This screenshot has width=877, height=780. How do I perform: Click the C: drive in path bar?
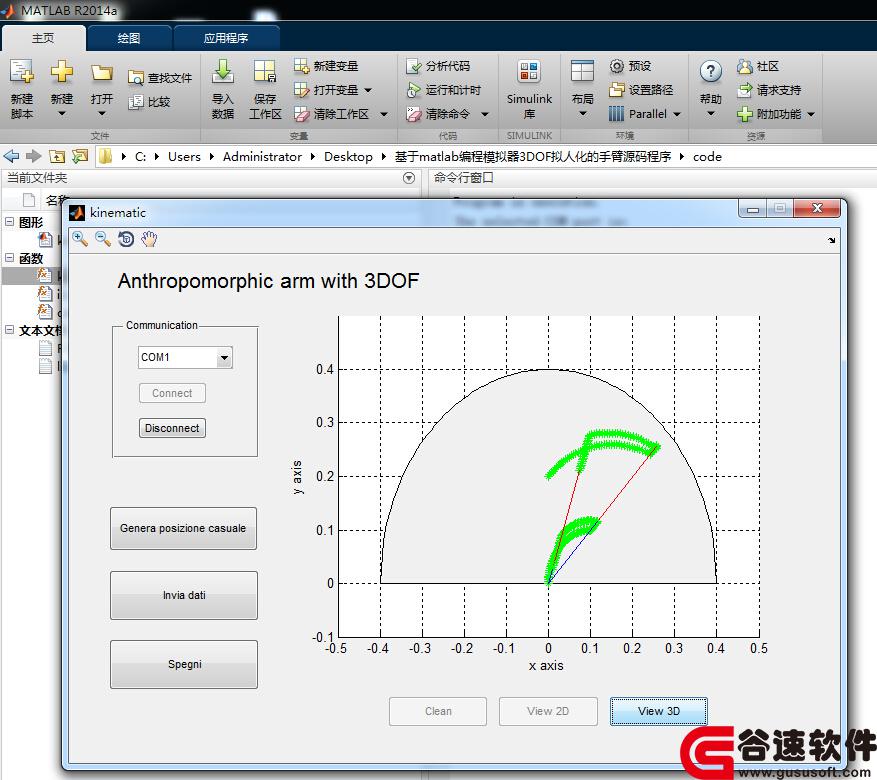(x=140, y=157)
